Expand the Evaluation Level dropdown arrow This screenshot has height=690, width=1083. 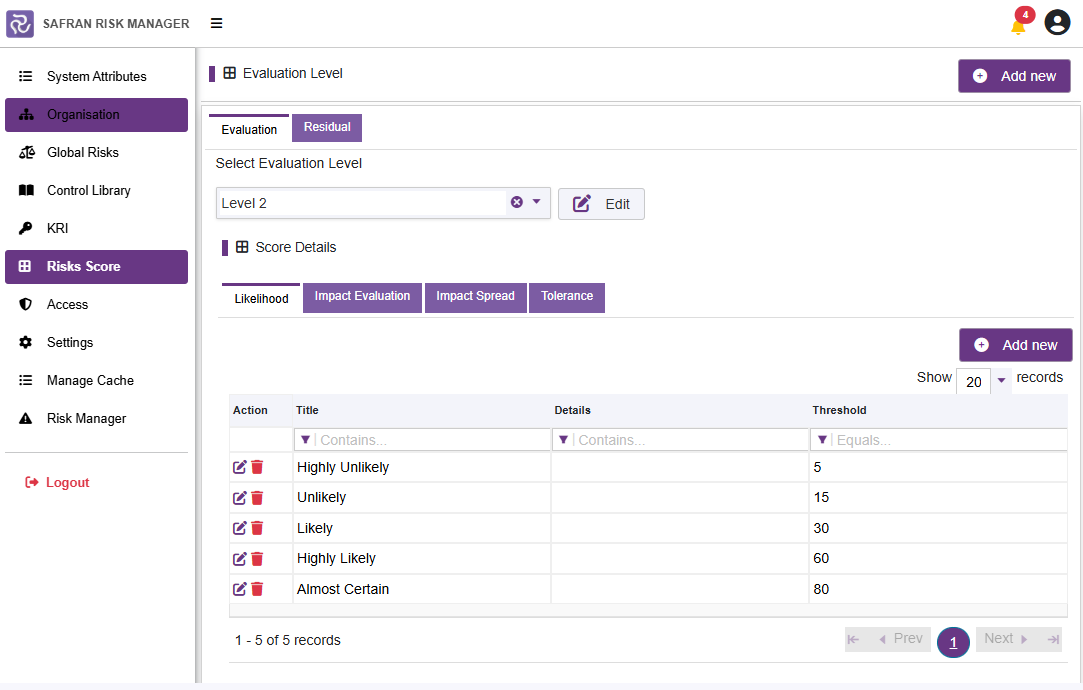click(537, 202)
